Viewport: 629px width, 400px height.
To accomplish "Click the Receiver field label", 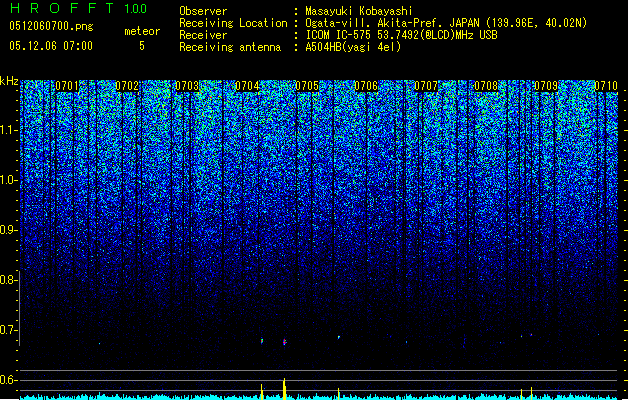I will (203, 35).
